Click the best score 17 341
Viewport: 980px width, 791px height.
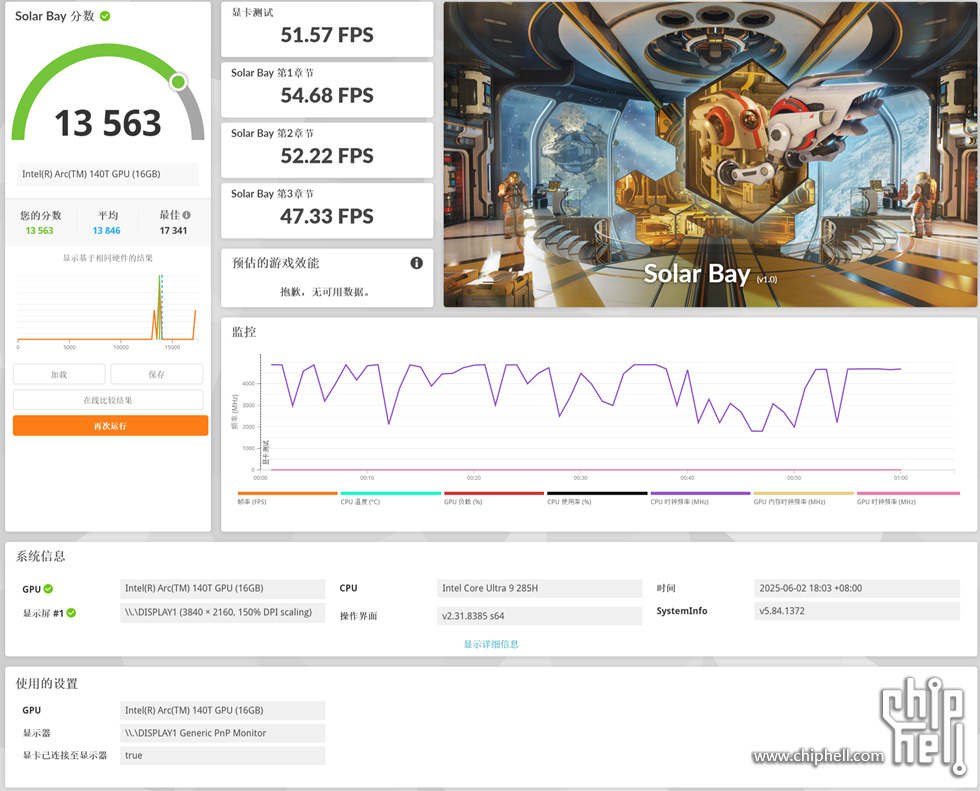[x=173, y=231]
